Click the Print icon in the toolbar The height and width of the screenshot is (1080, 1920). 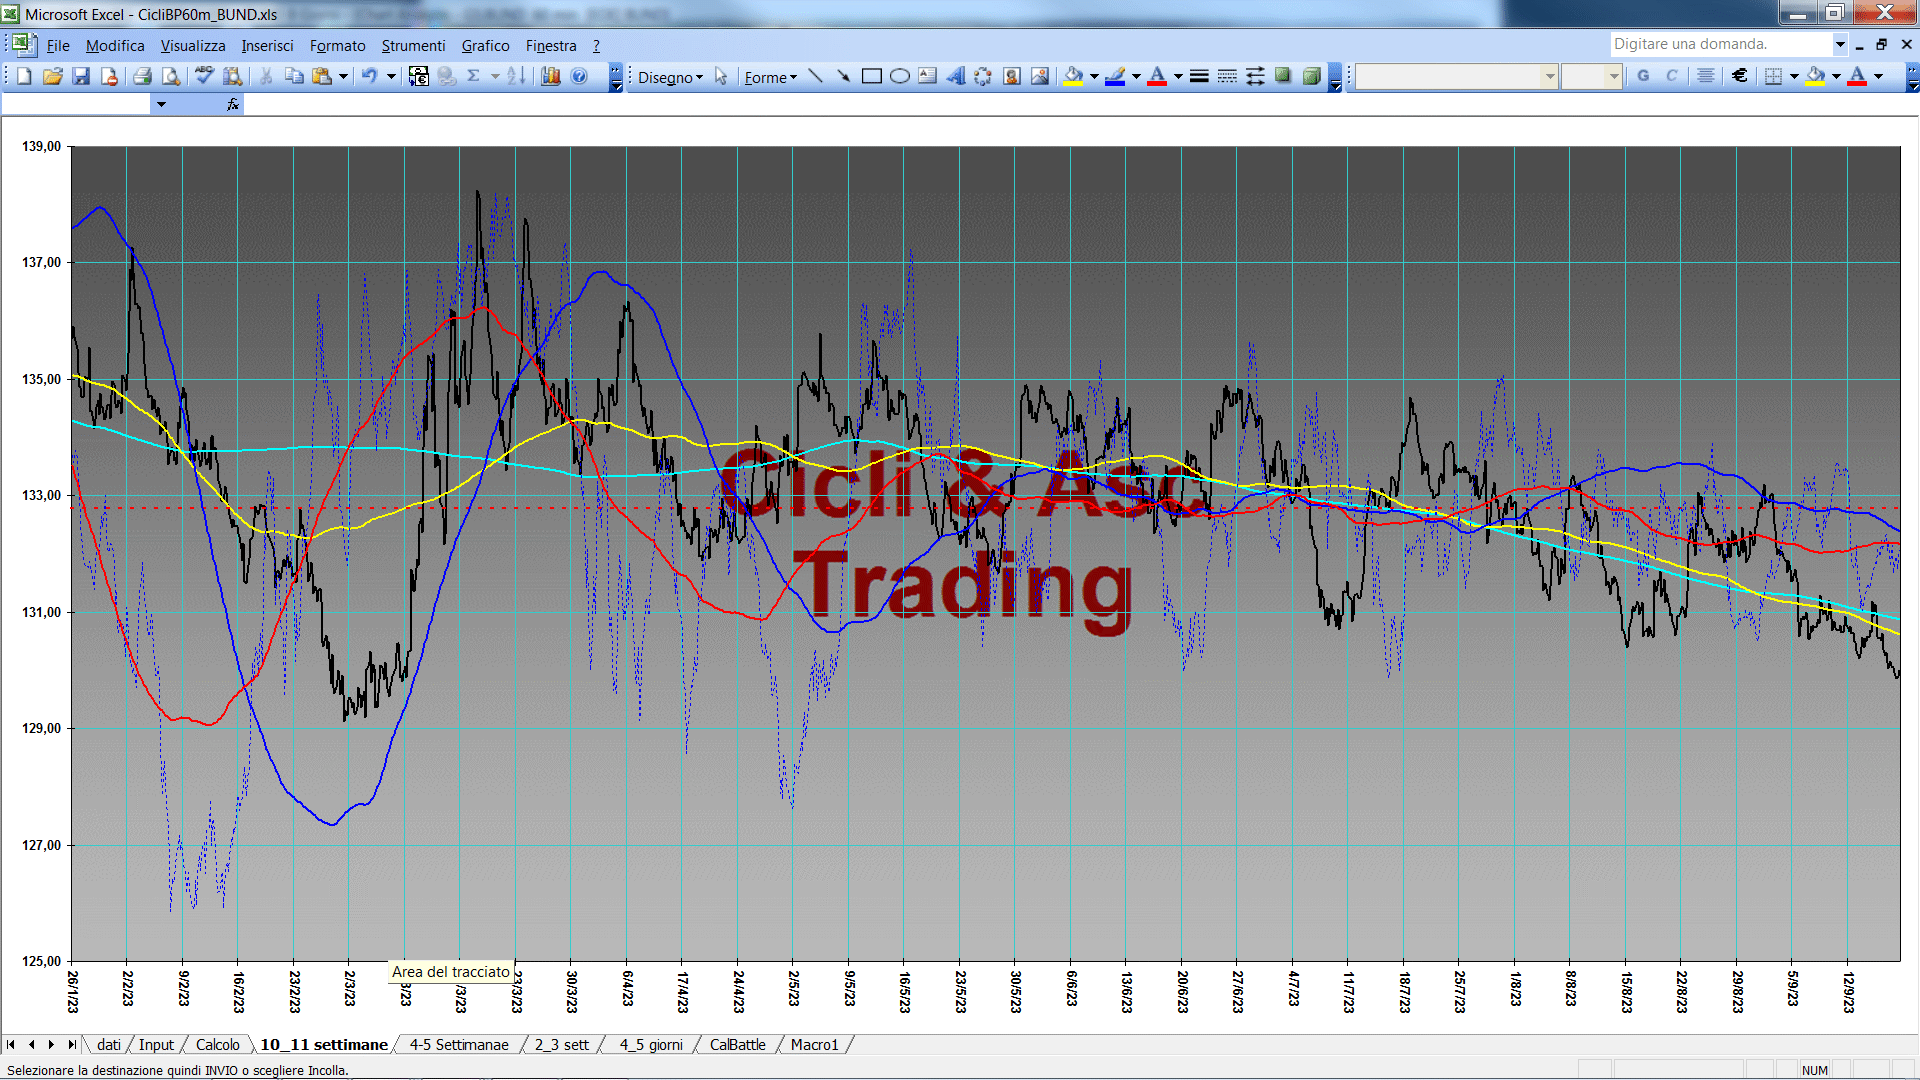click(142, 76)
